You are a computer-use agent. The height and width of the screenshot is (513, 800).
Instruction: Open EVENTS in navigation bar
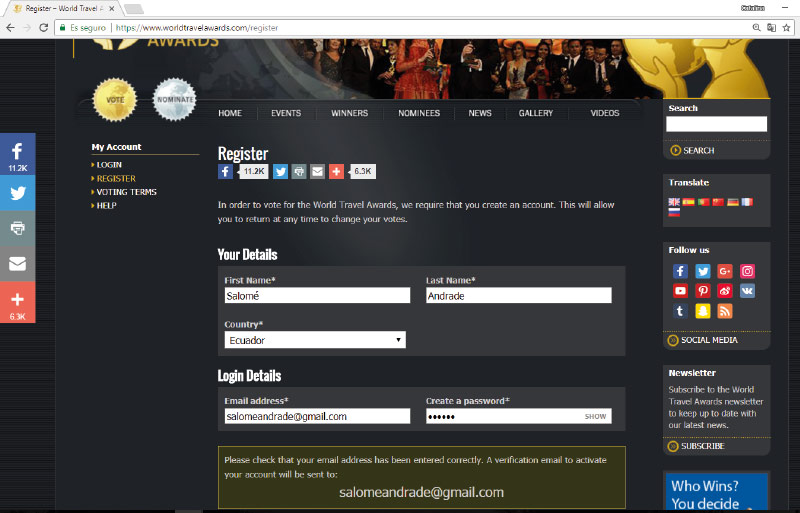286,113
